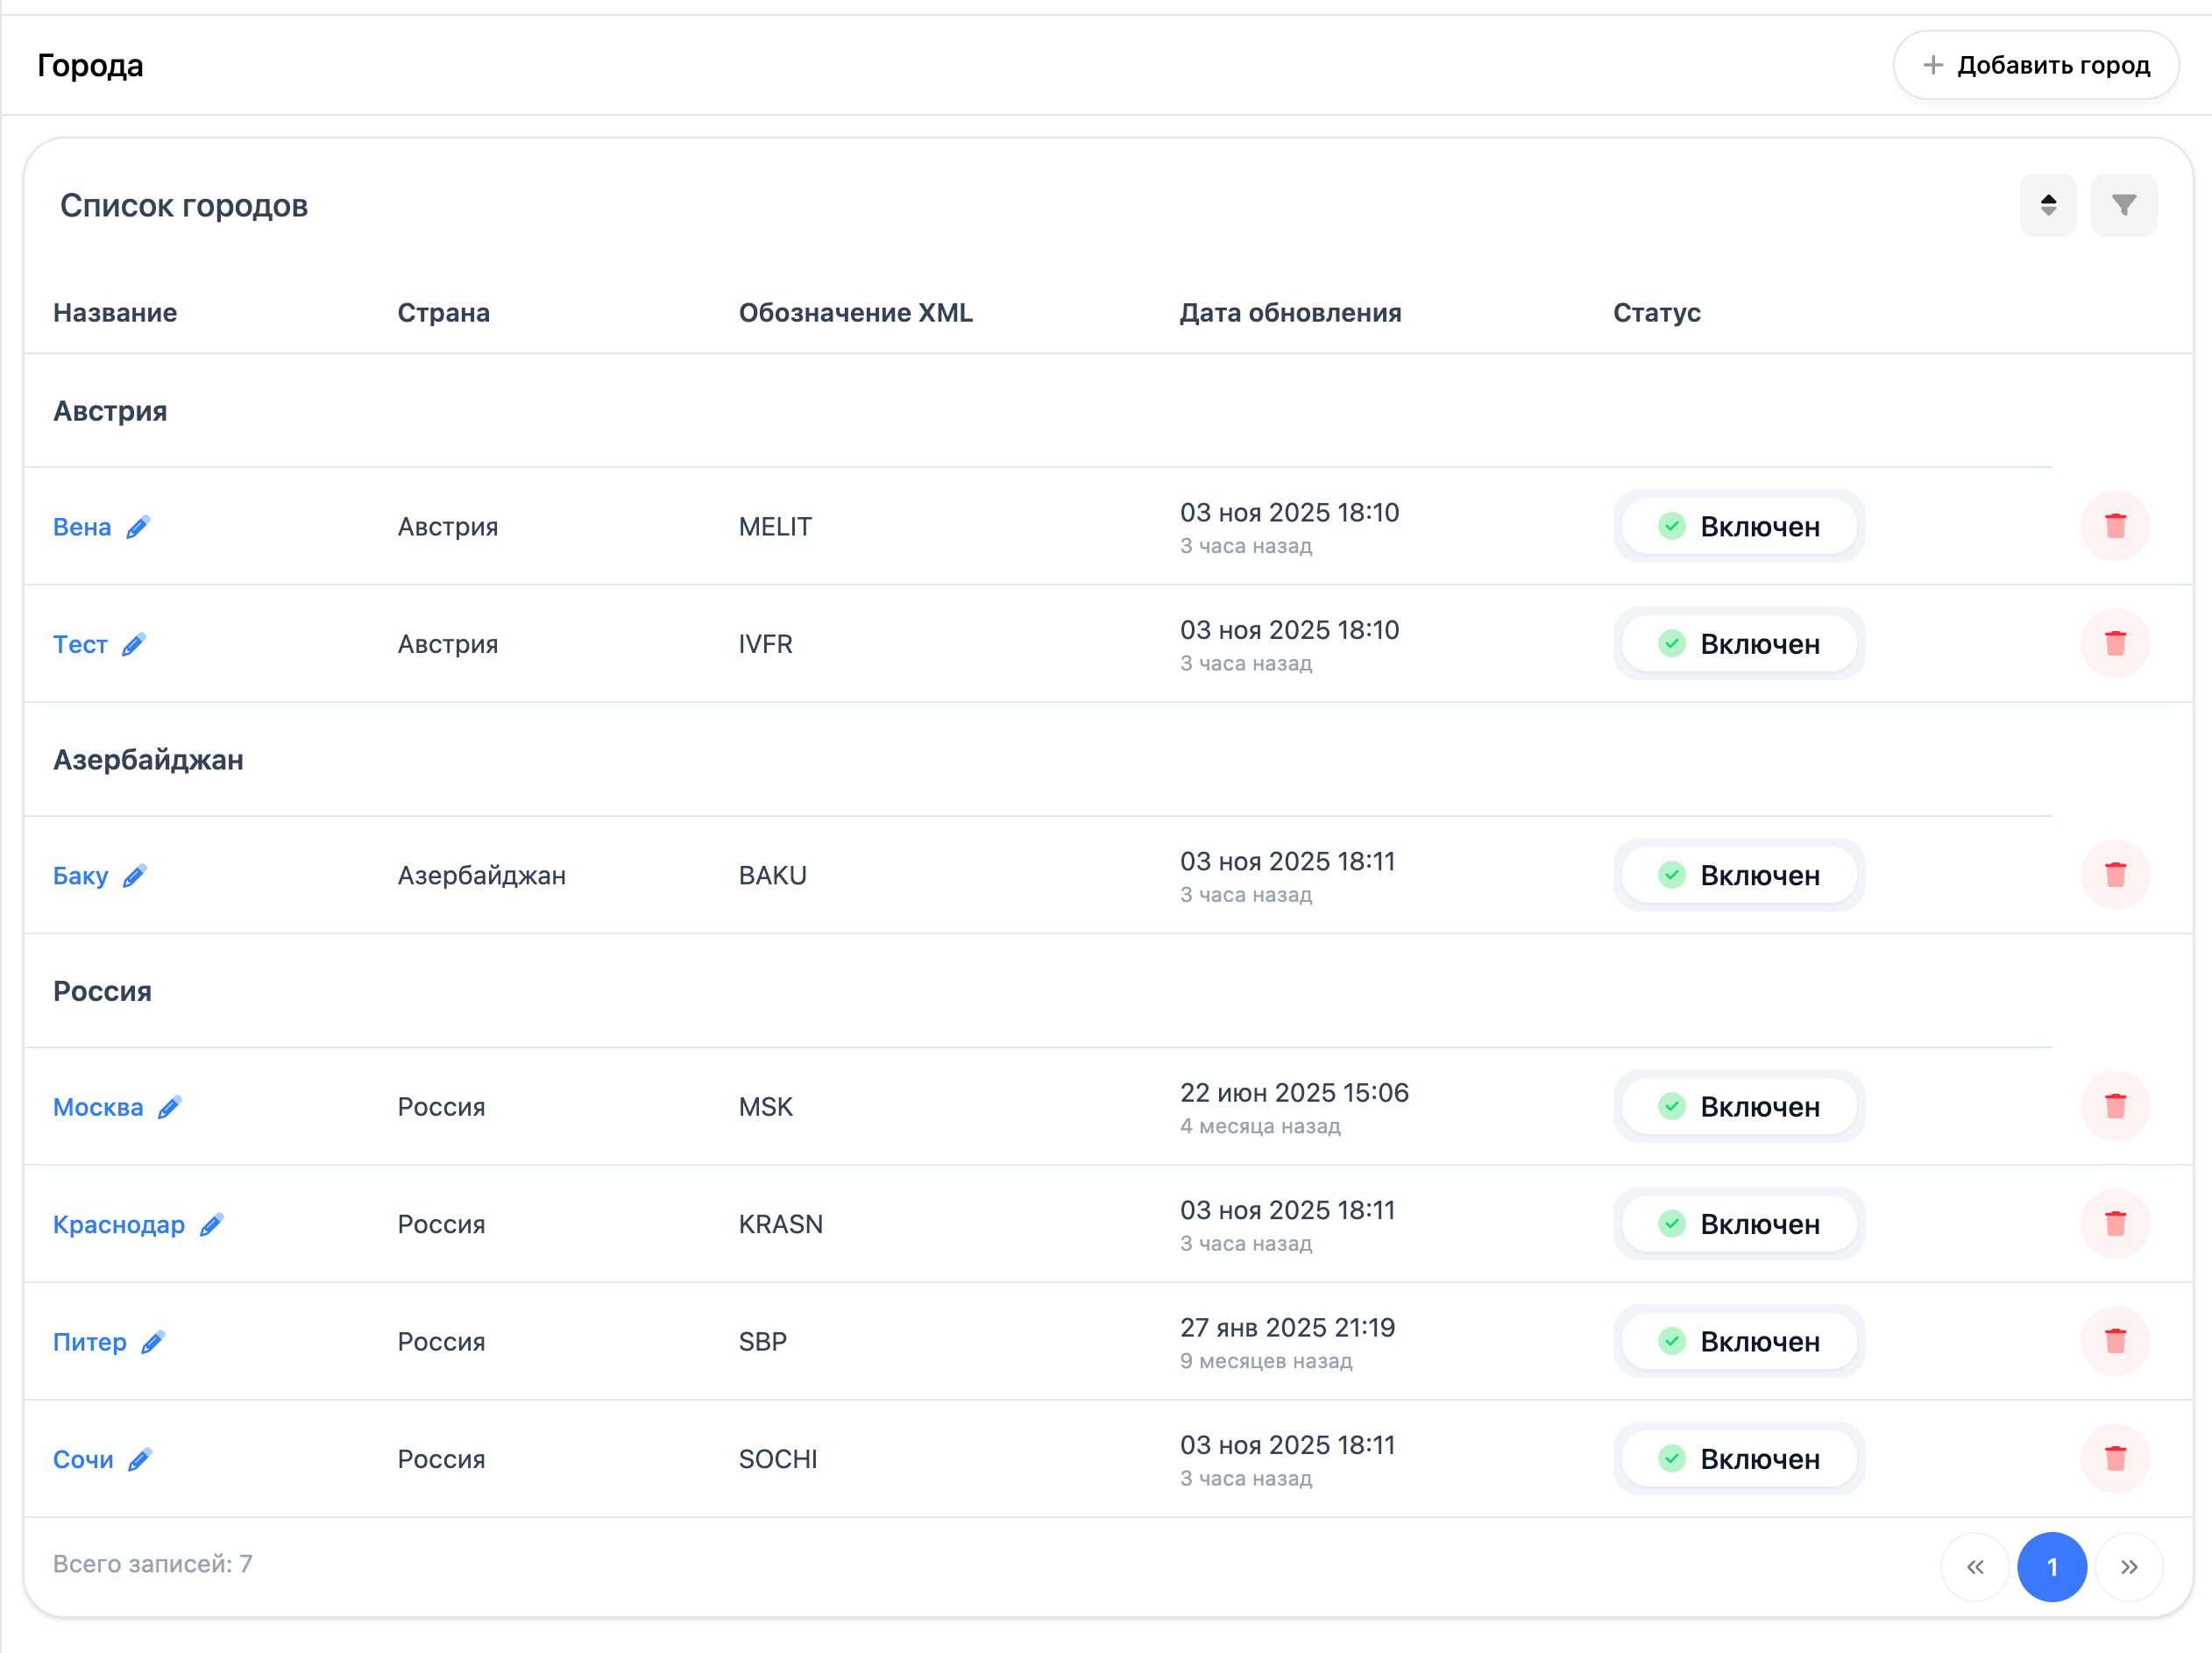This screenshot has width=2212, height=1653.
Task: Toggle Баку's Включен status badge
Action: (1738, 876)
